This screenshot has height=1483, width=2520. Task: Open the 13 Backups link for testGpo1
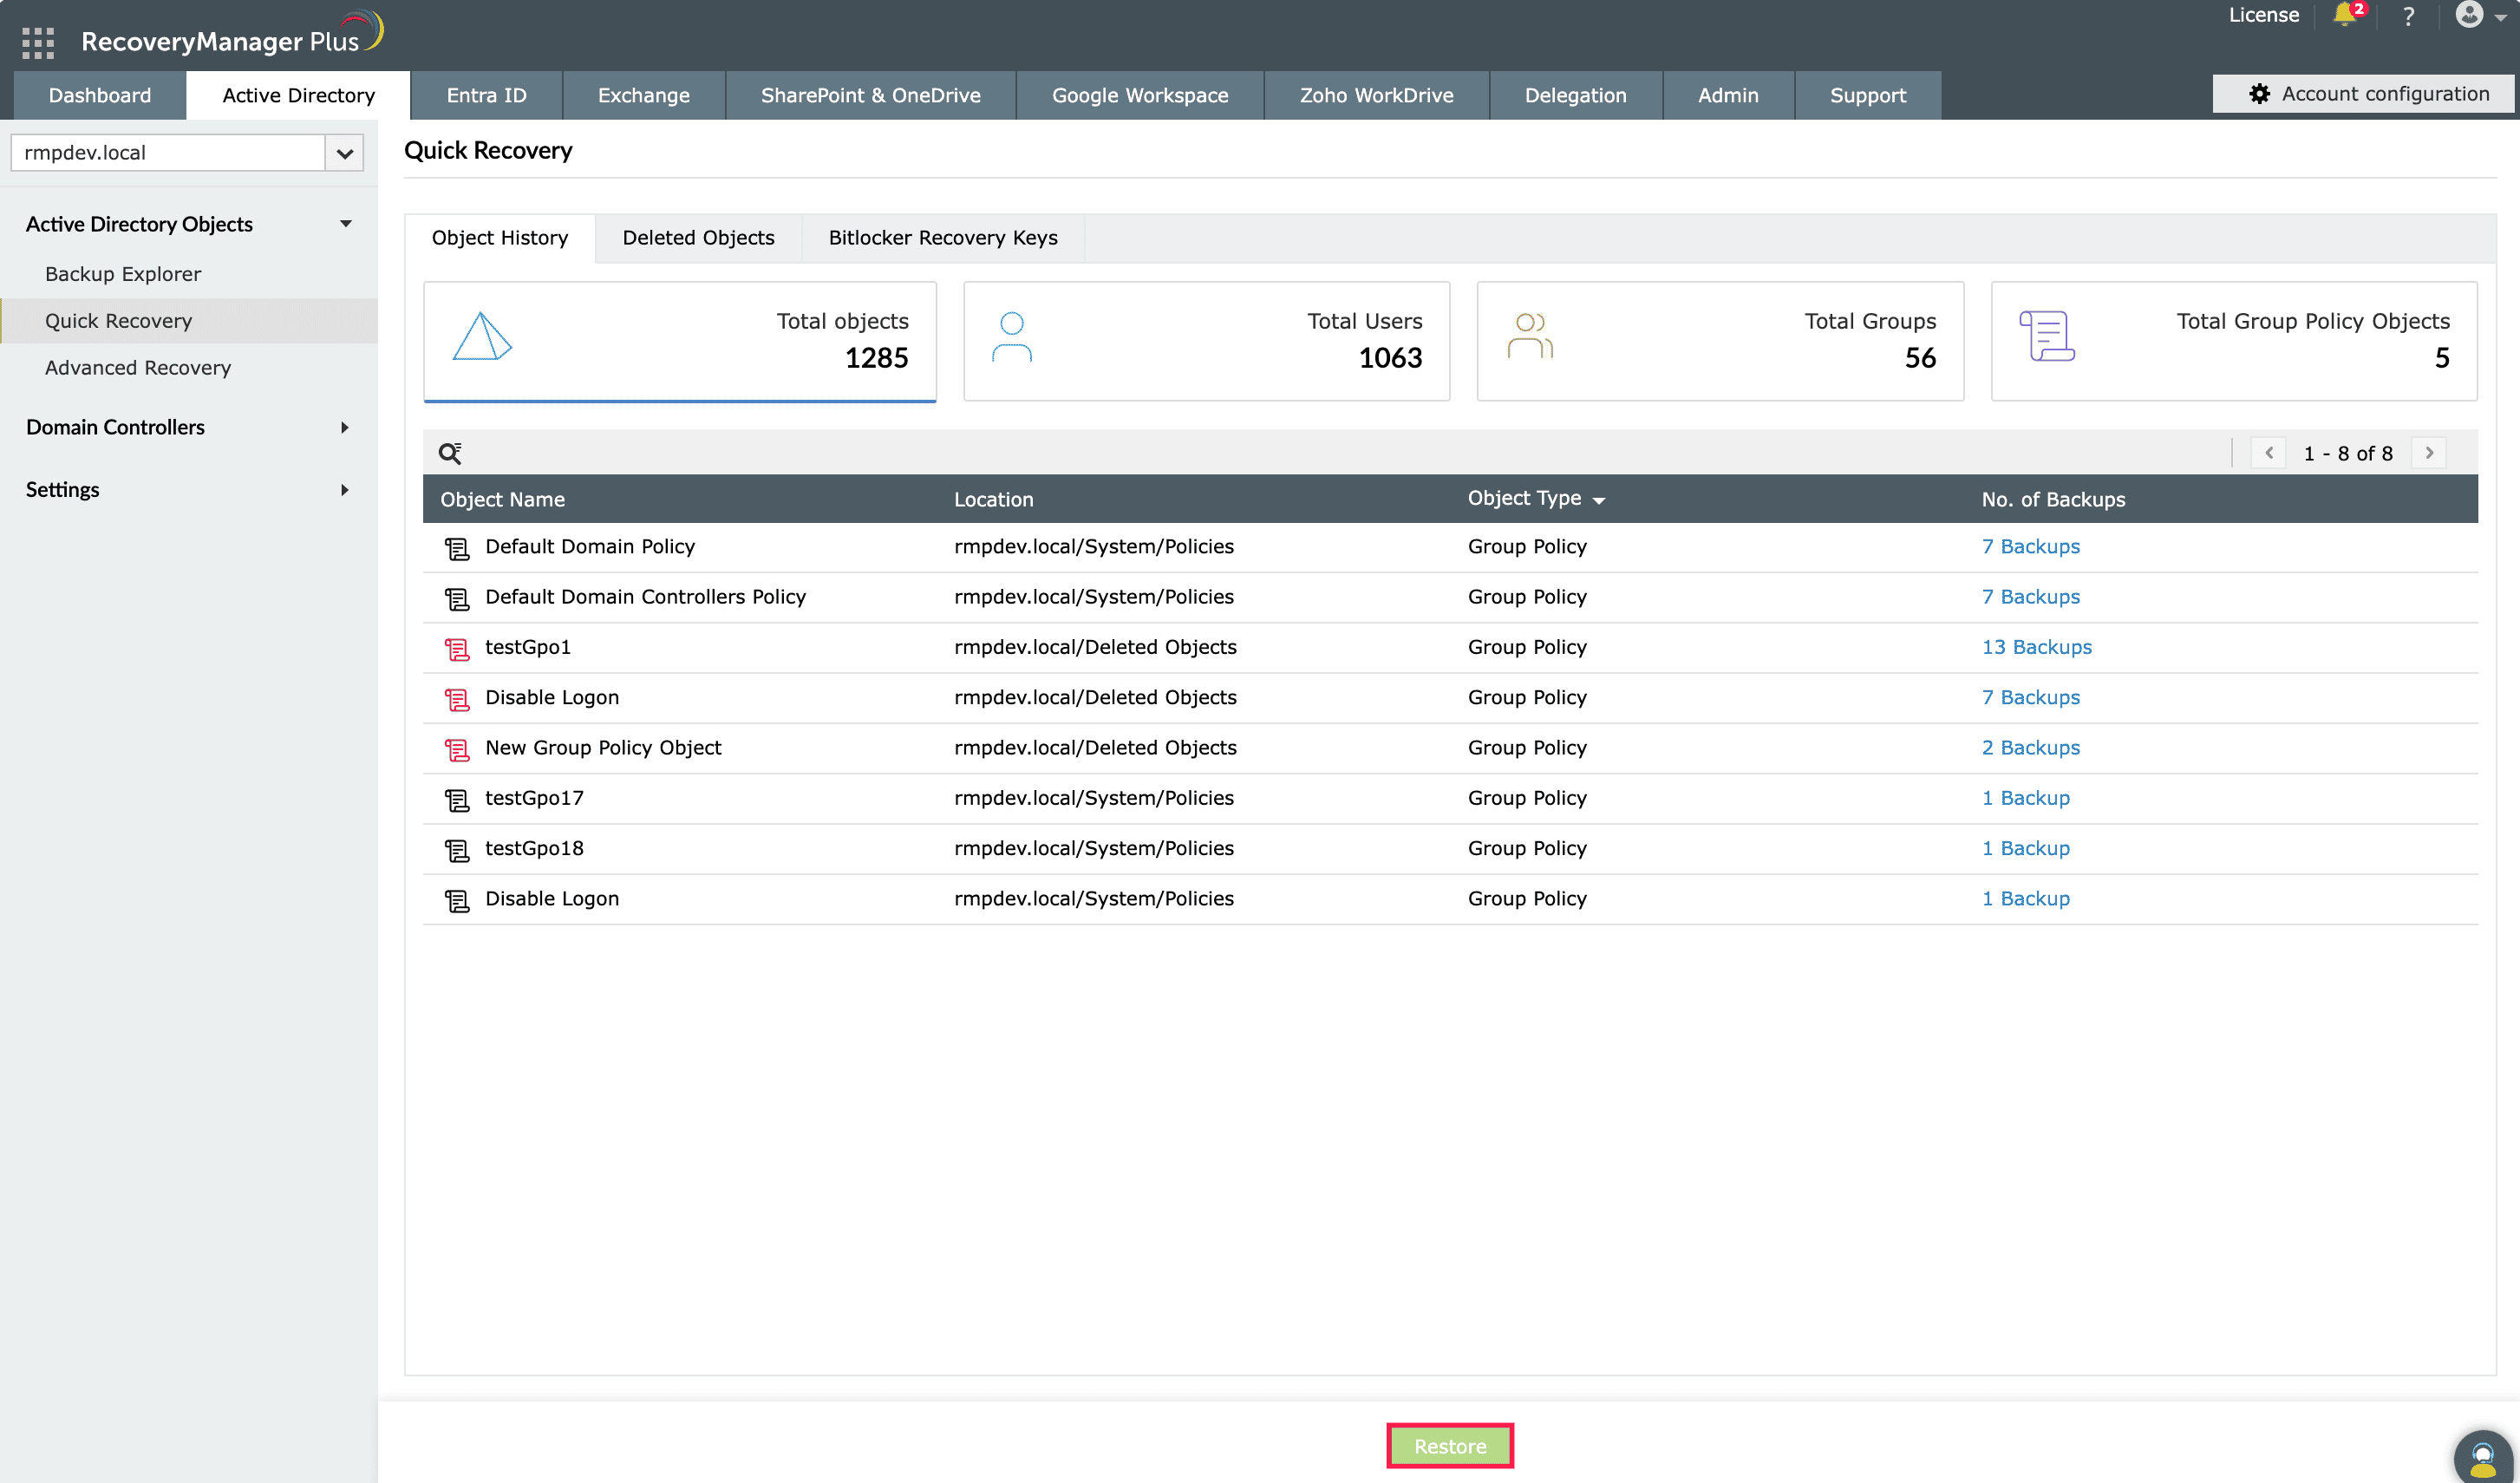2036,647
